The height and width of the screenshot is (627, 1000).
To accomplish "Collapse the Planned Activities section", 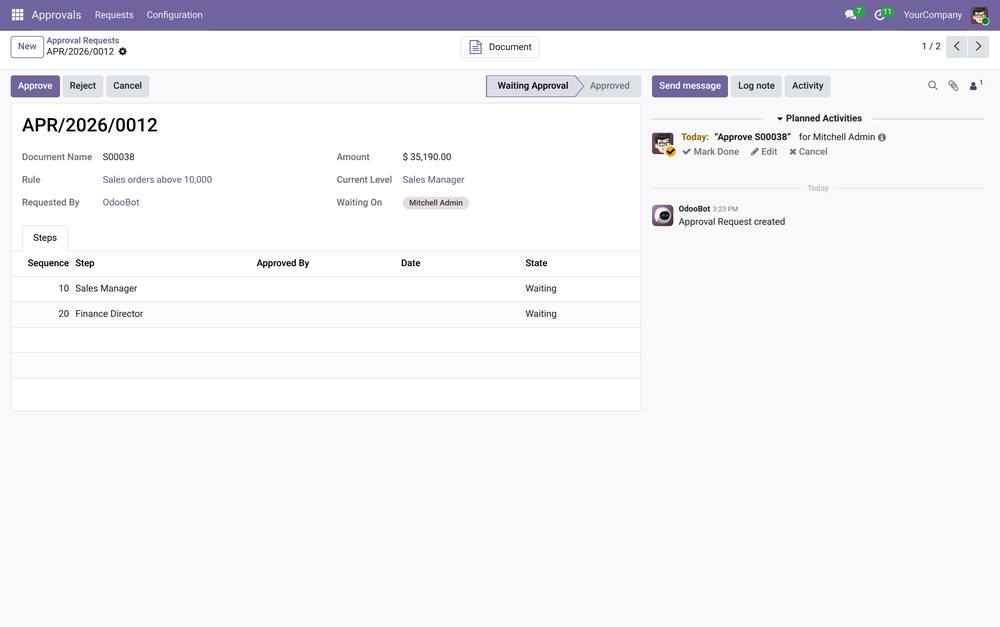I will [819, 119].
